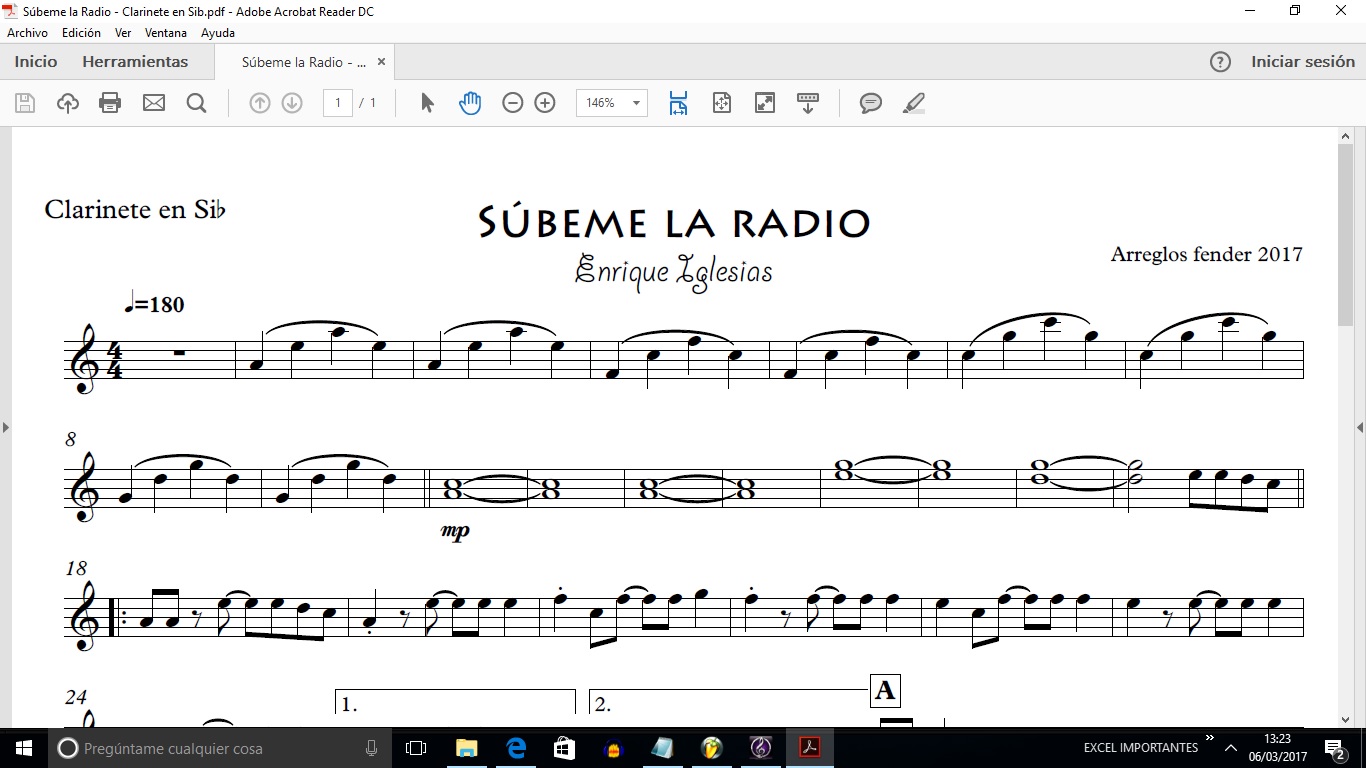Open the EXCEL IMPORTANTES taskbar toolbar chevron
1366x768 pixels.
[x=1210, y=740]
